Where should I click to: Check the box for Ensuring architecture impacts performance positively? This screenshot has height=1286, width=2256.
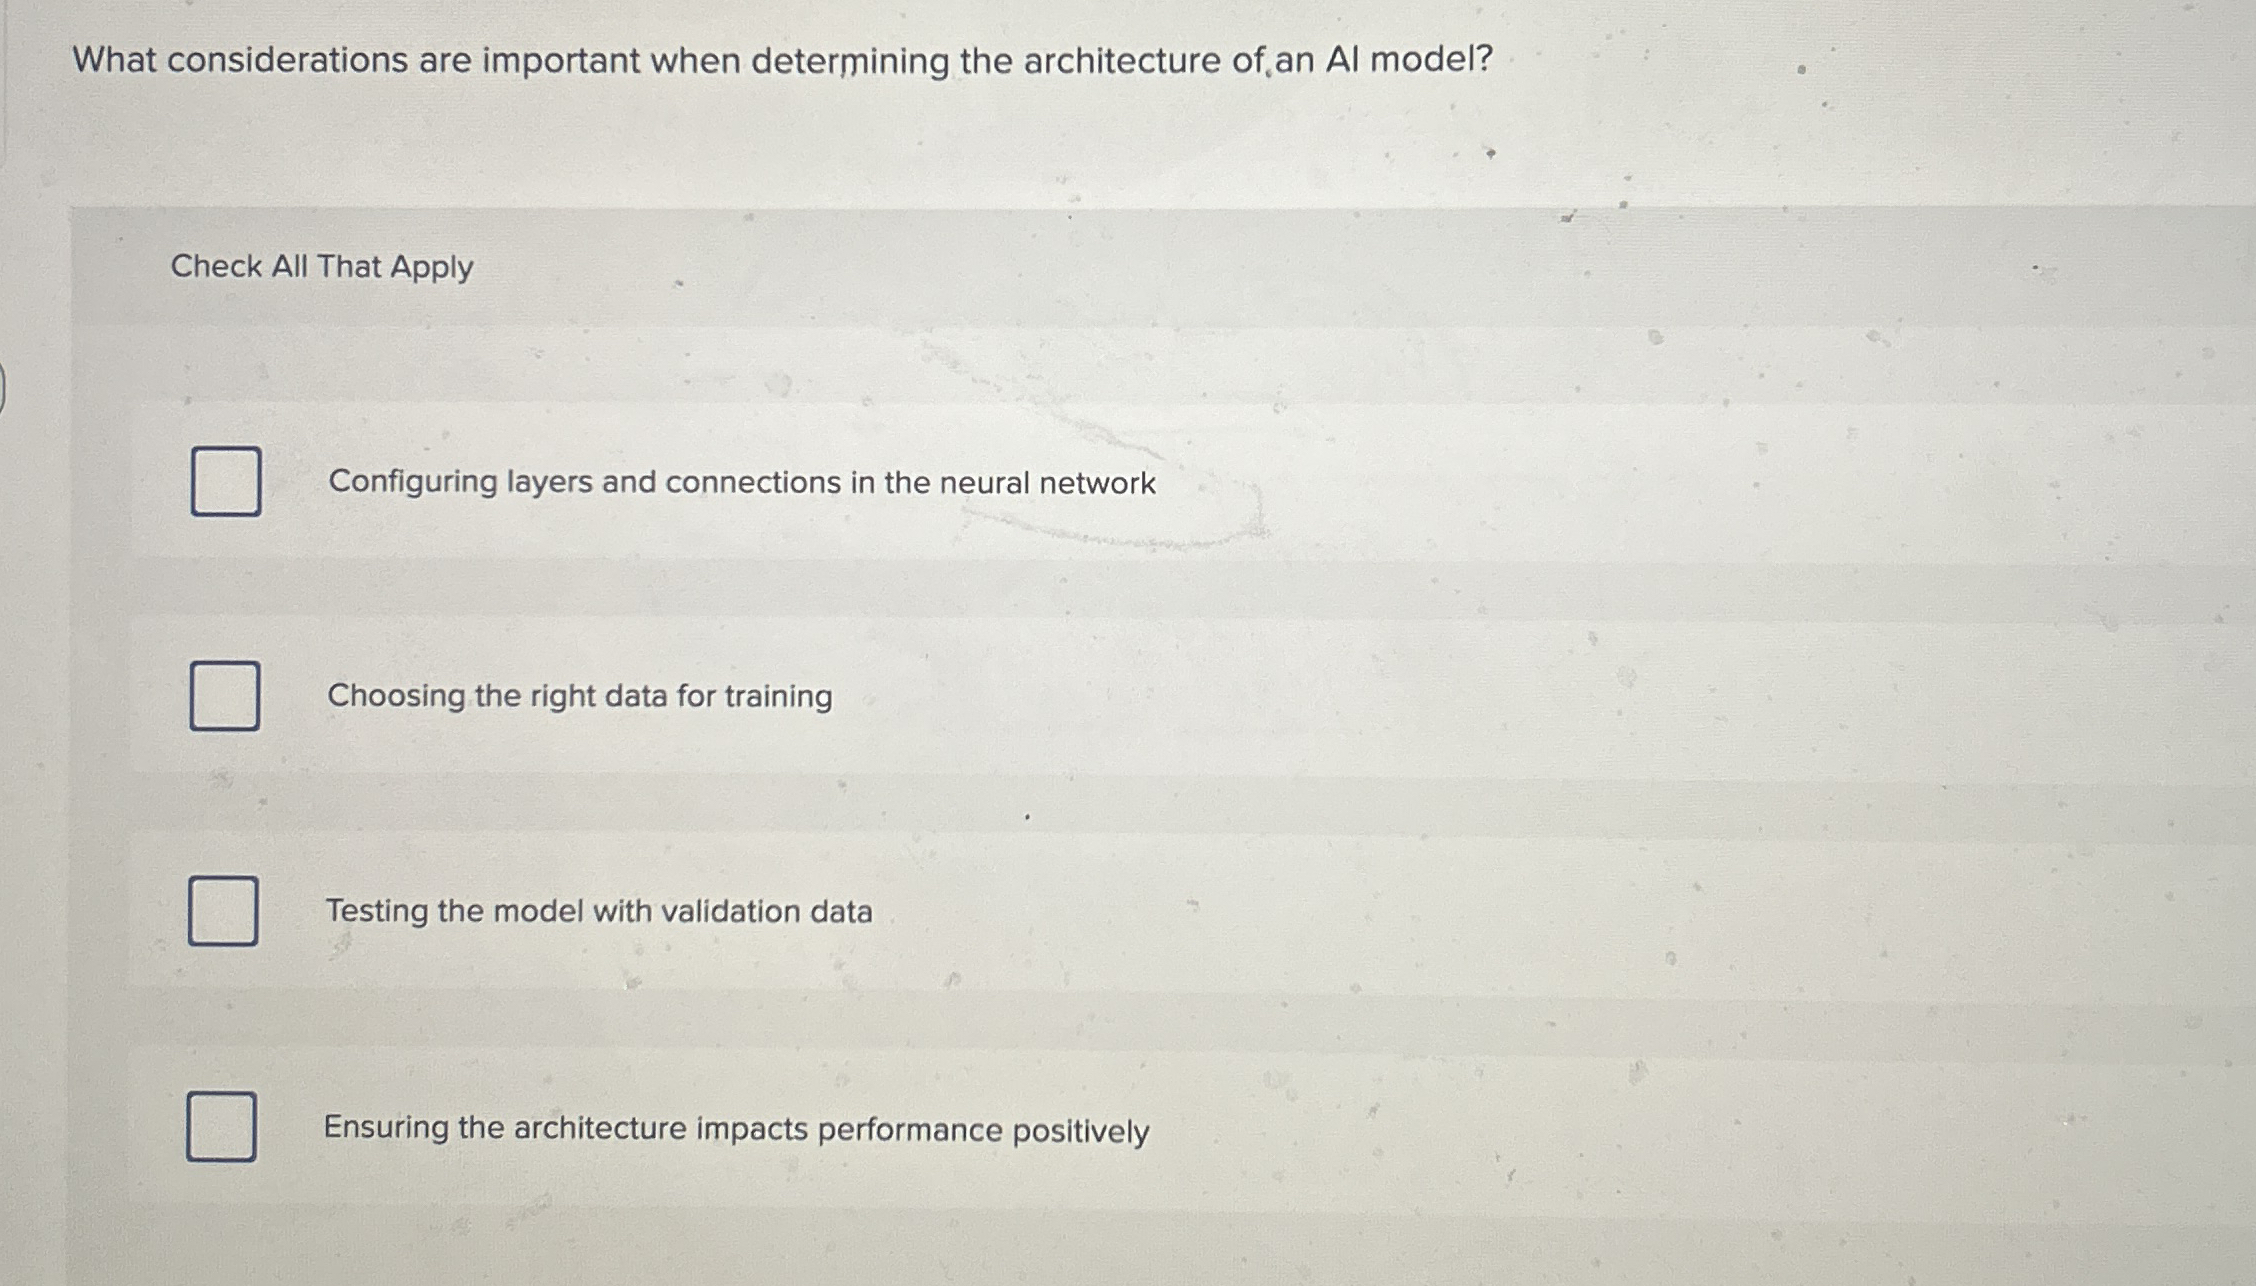click(222, 1128)
